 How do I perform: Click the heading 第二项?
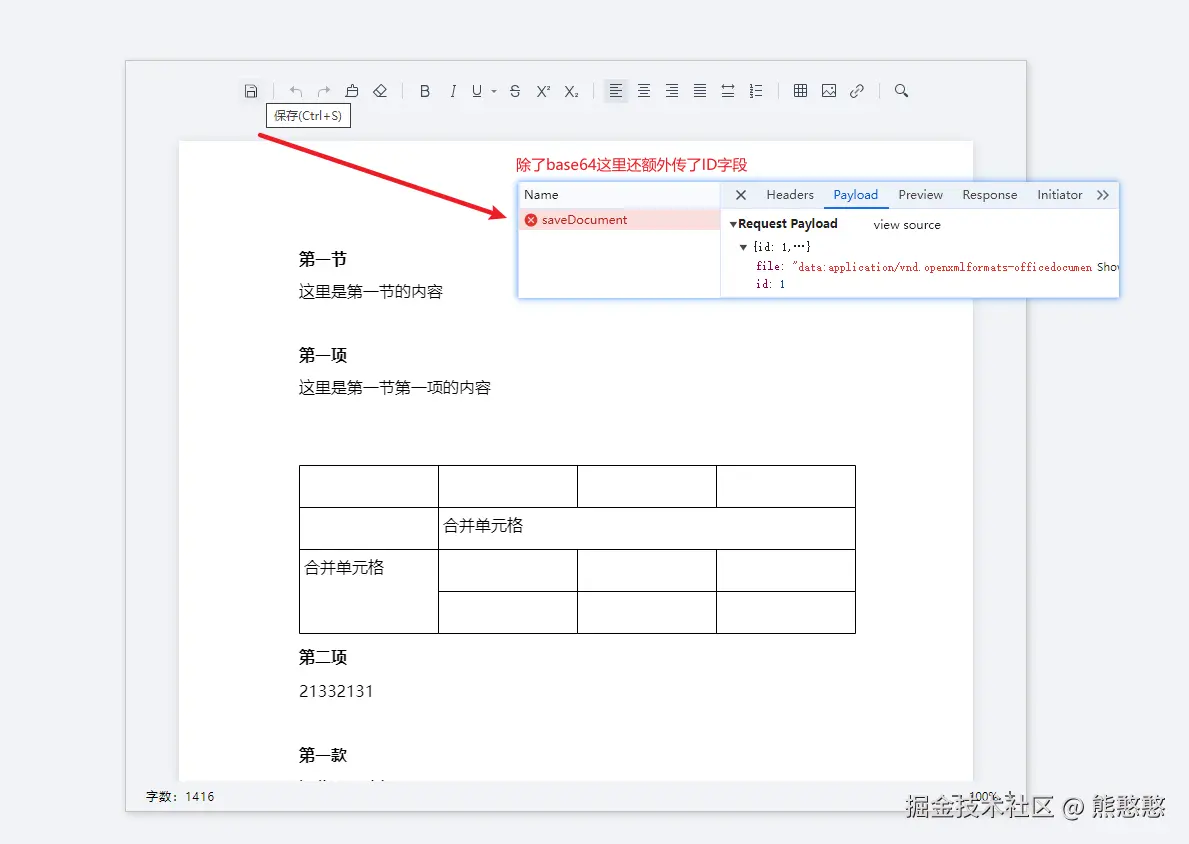[x=322, y=657]
